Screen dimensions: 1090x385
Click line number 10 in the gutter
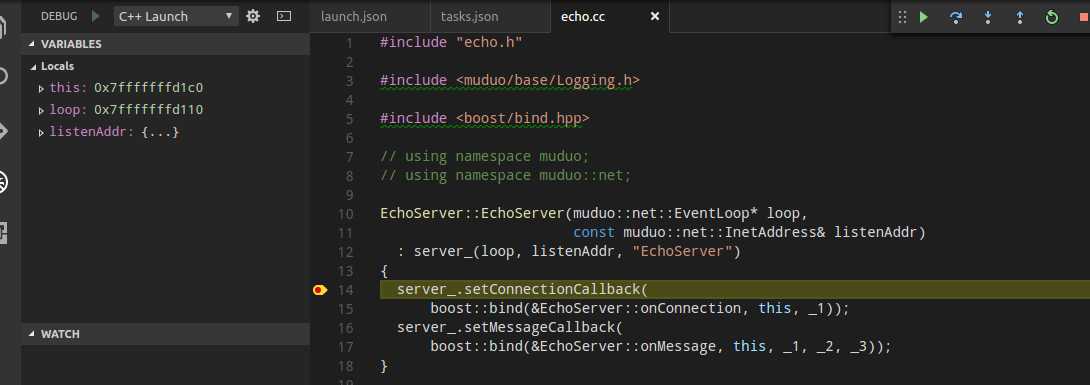pyautogui.click(x=345, y=213)
